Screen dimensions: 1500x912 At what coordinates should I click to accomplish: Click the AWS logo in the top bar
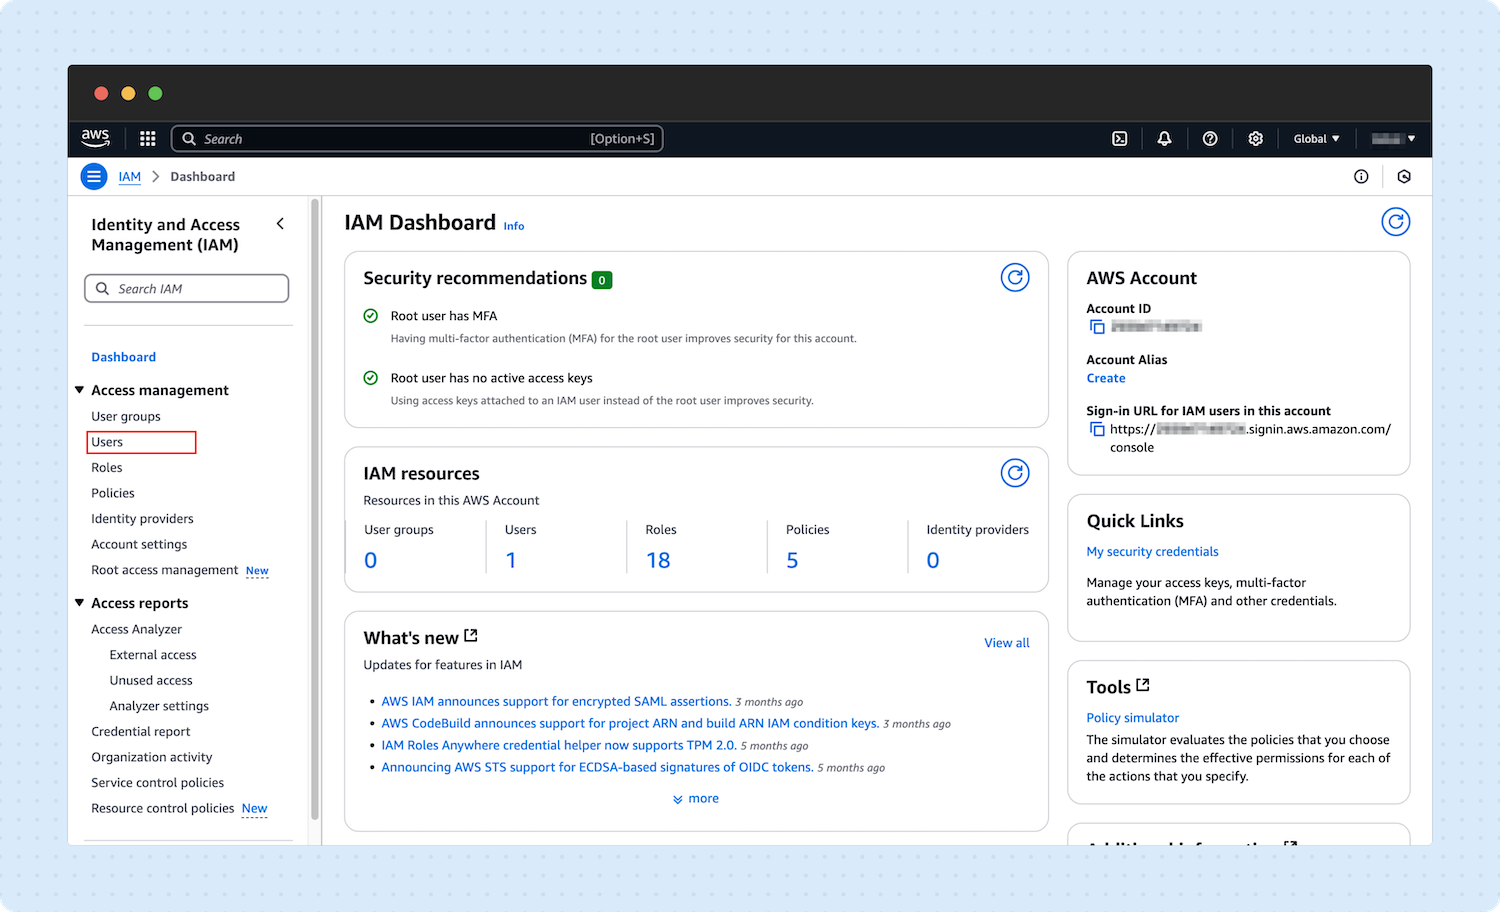tap(96, 138)
